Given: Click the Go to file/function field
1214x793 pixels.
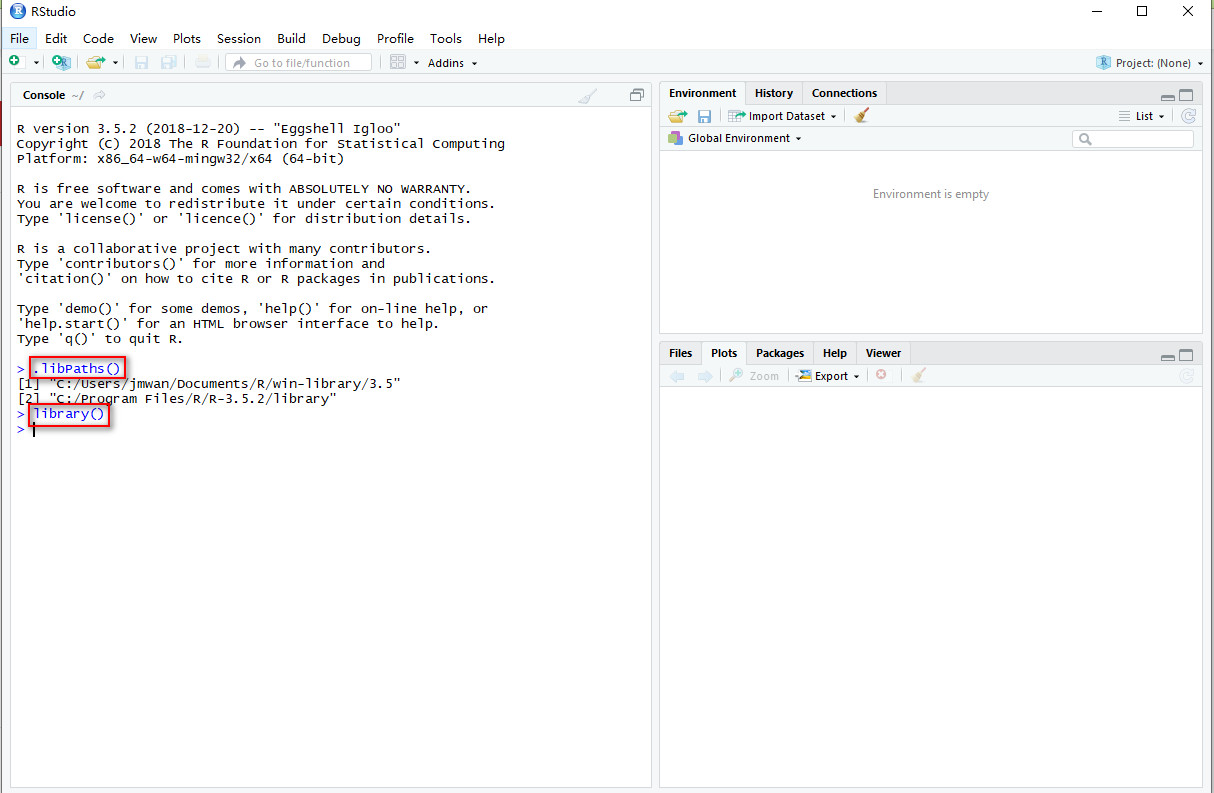Looking at the screenshot, I should pos(299,62).
